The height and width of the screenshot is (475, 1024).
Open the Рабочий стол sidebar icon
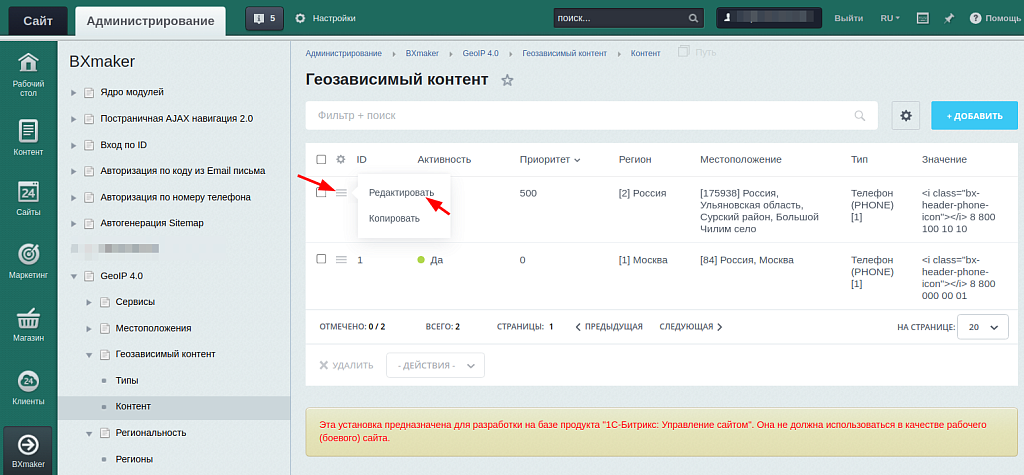28,74
